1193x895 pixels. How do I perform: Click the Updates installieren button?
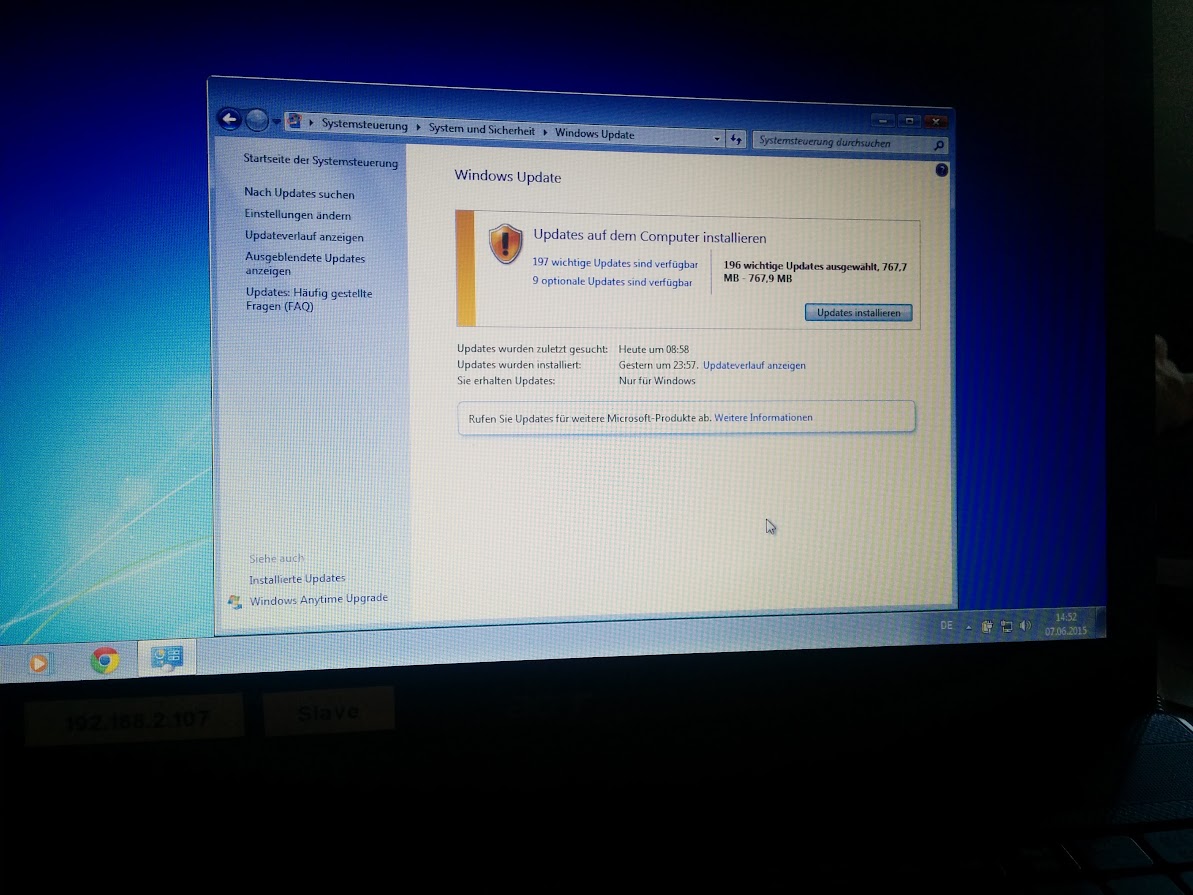pos(858,313)
